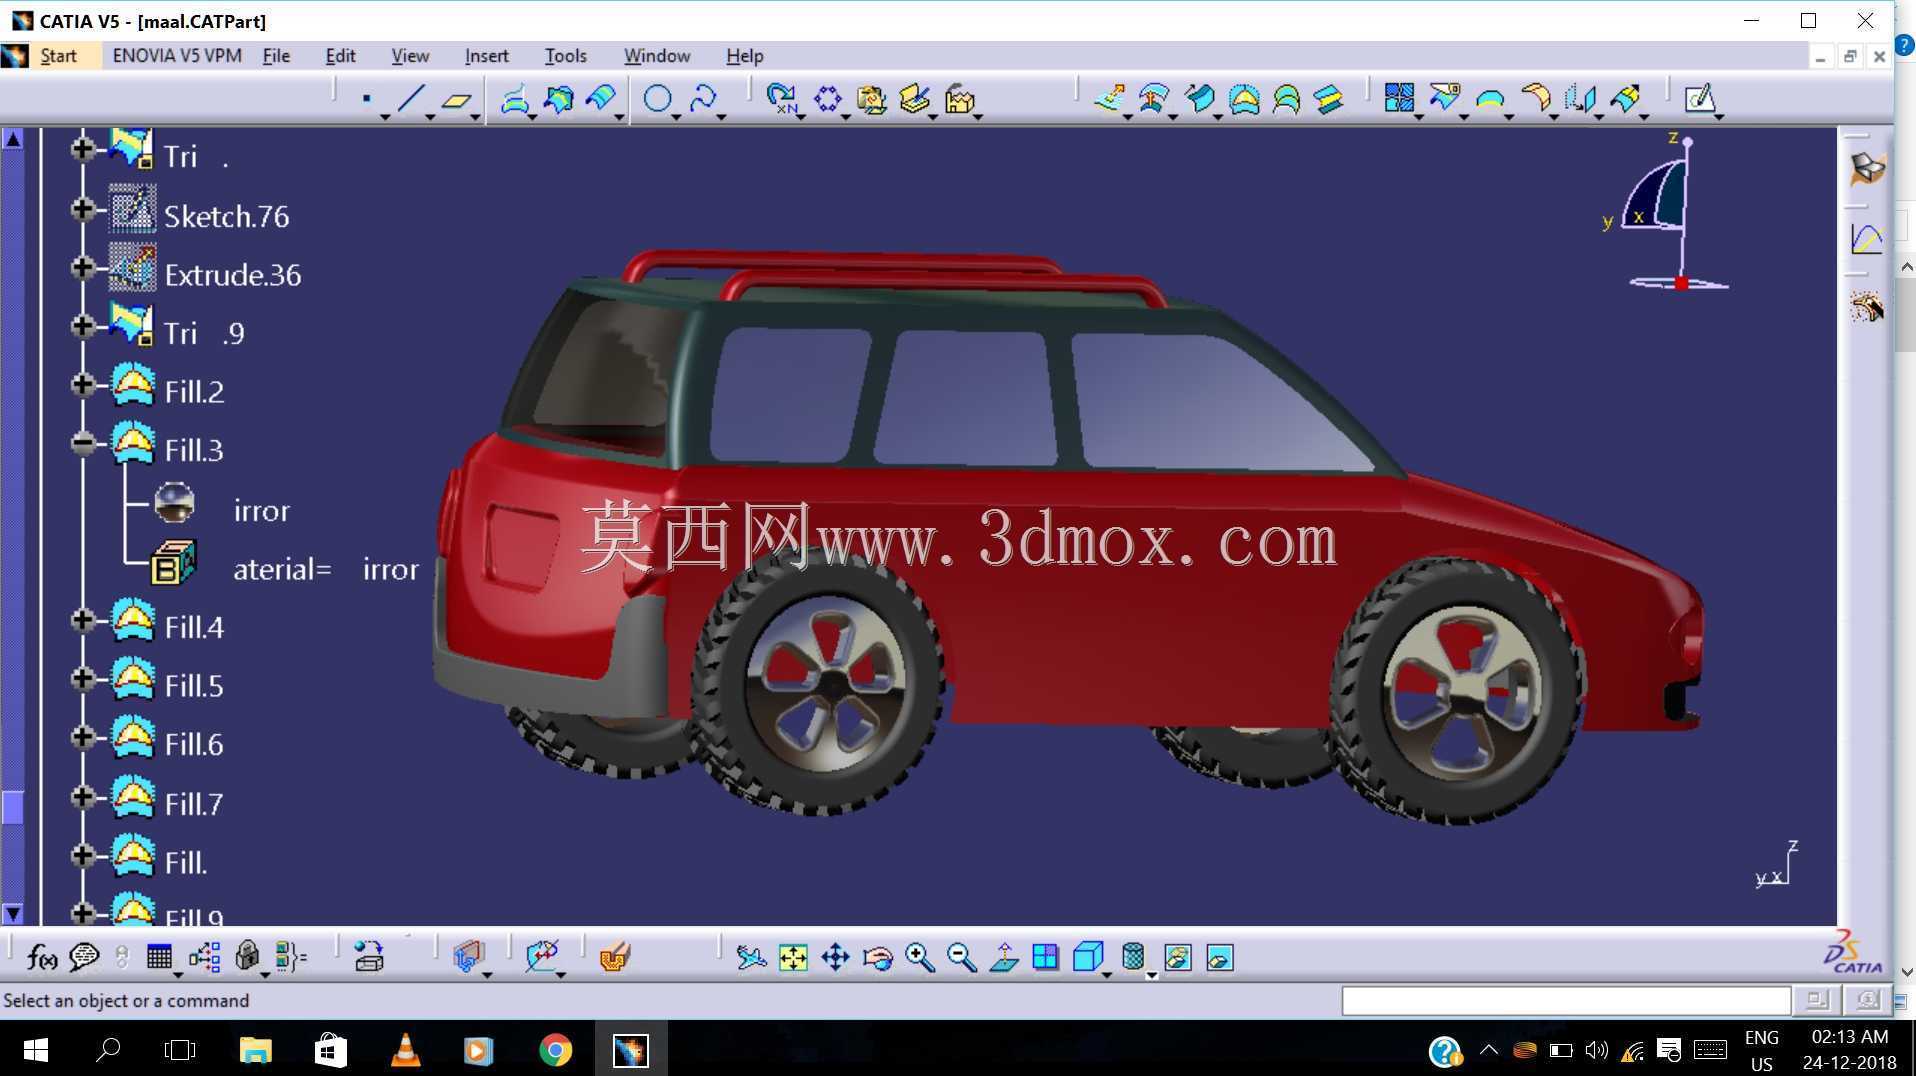Expand the Fill.2 tree node
This screenshot has height=1076, width=1916.
83,385
